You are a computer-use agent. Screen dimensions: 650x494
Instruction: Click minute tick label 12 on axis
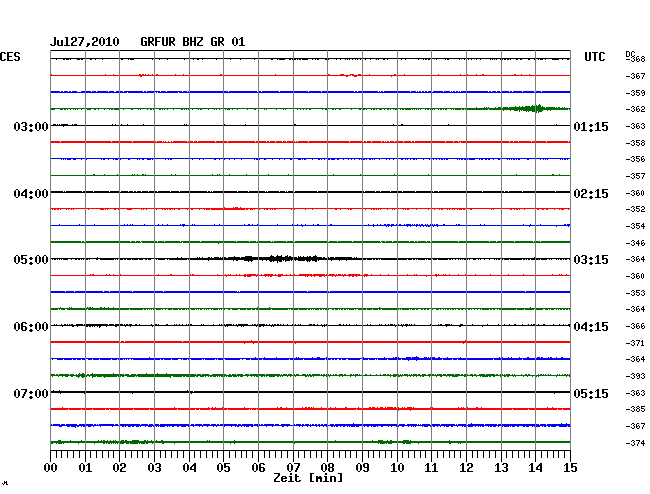tap(466, 468)
